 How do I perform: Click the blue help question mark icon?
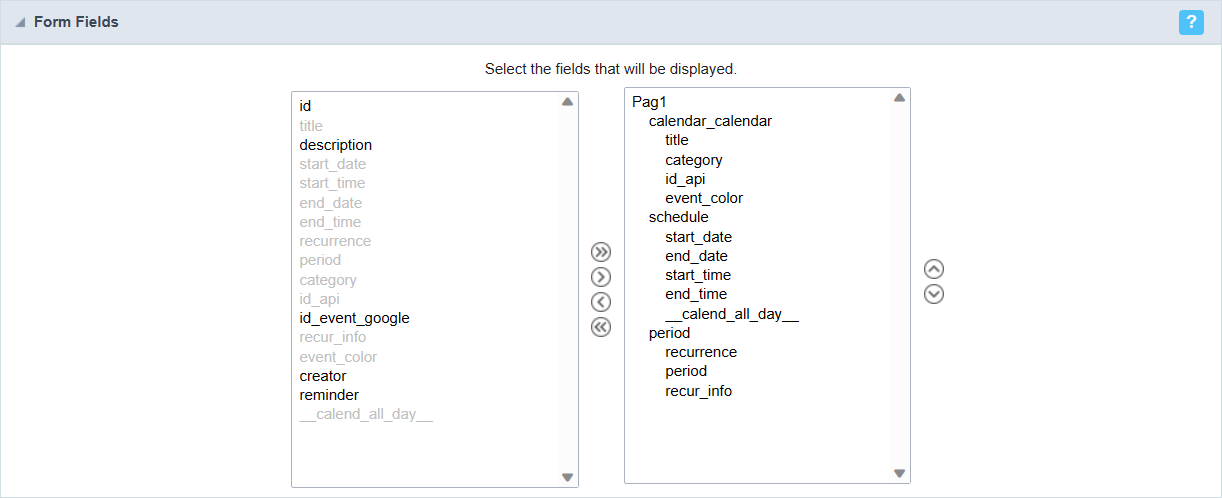(x=1191, y=22)
